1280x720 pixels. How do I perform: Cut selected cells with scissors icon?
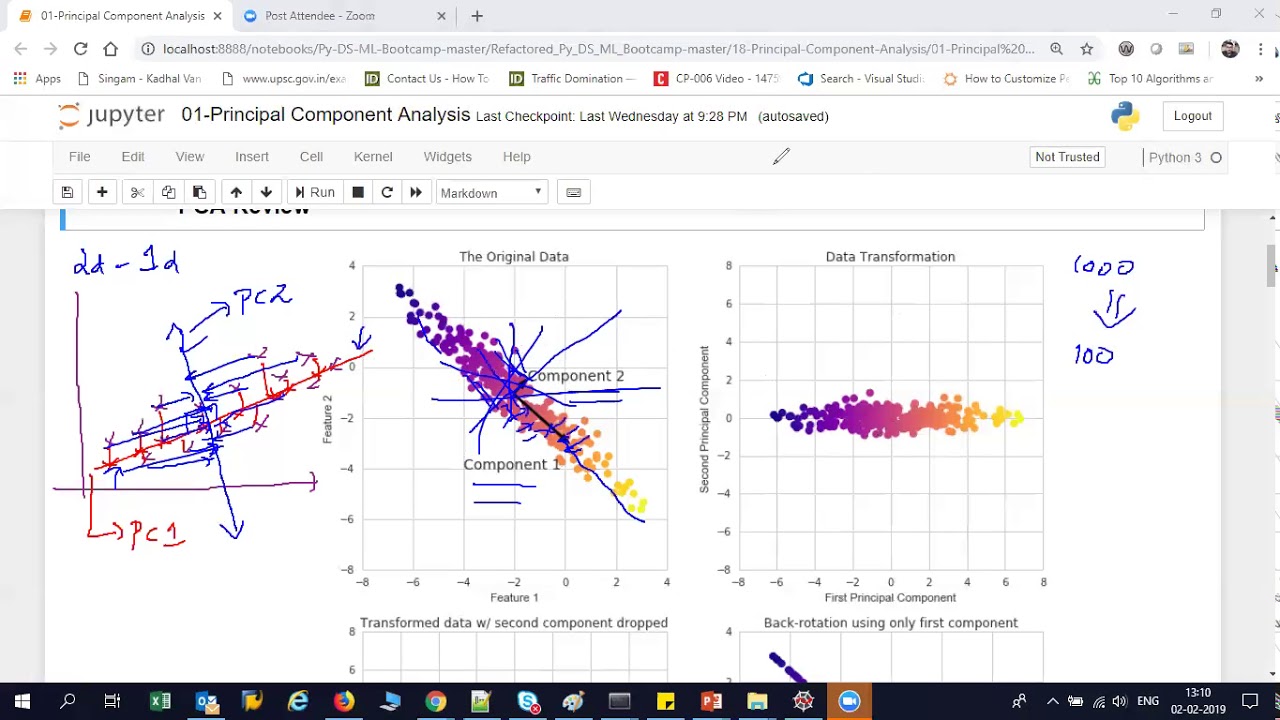[x=137, y=192]
